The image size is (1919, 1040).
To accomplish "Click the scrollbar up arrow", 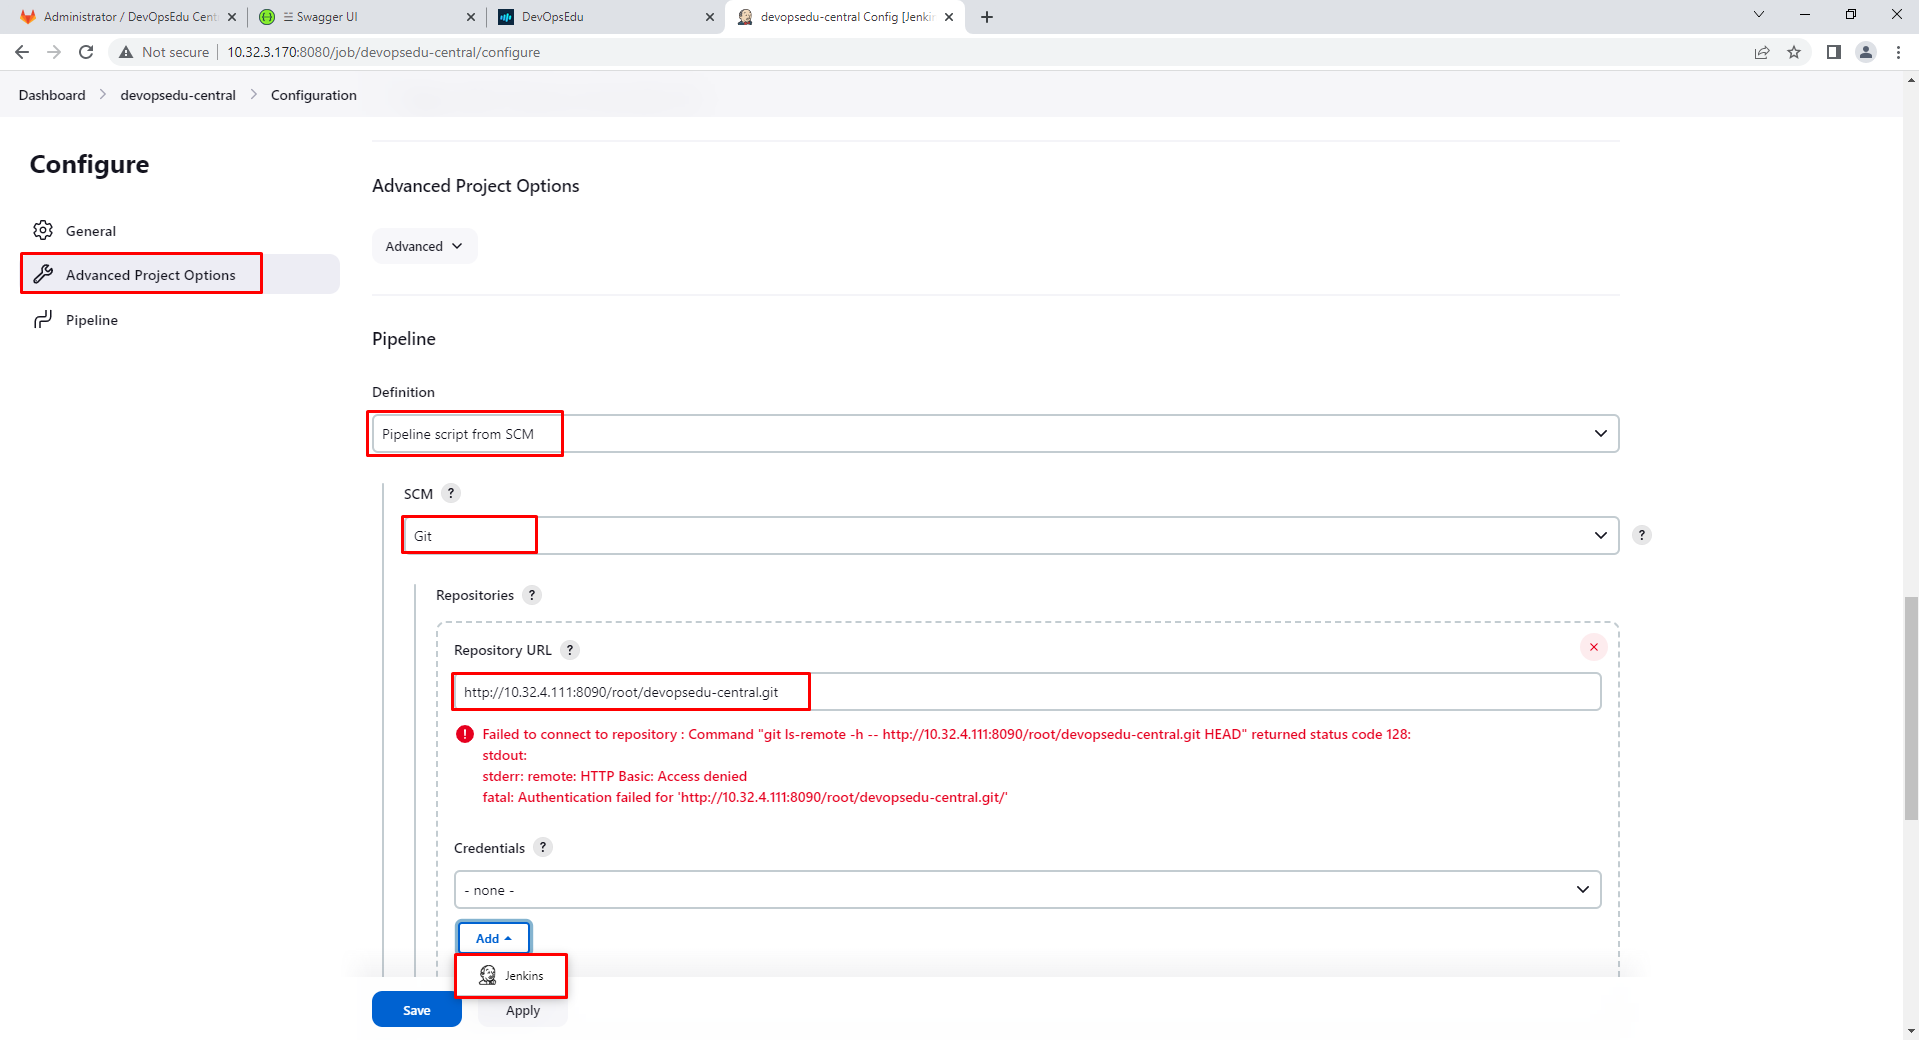I will (1910, 79).
